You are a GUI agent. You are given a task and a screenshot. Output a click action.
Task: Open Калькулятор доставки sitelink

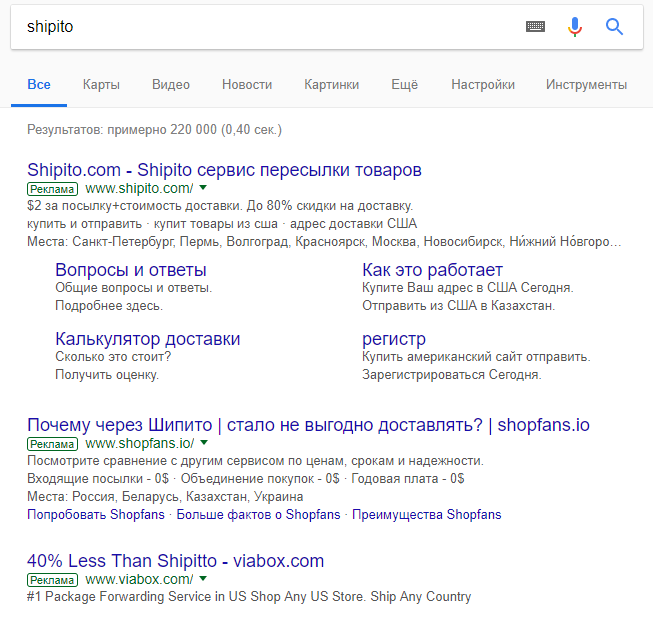click(148, 339)
